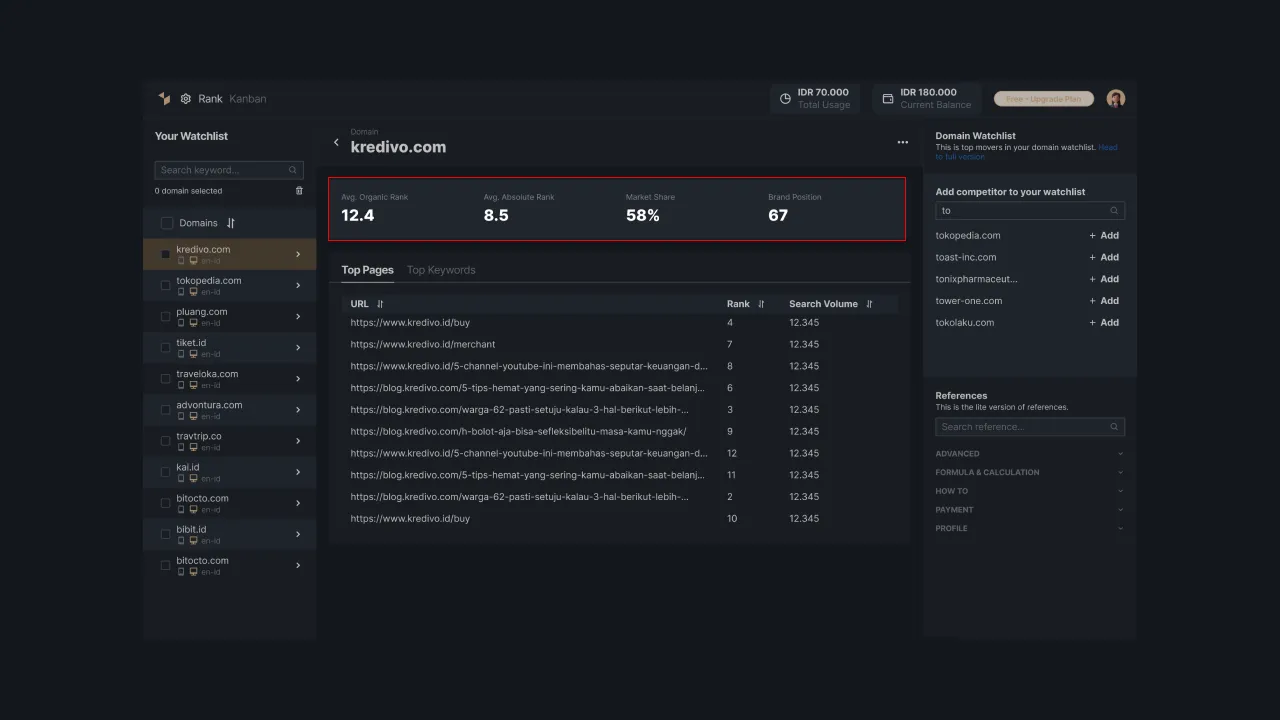Image resolution: width=1280 pixels, height=720 pixels.
Task: Click the user profile avatar
Action: click(1116, 98)
